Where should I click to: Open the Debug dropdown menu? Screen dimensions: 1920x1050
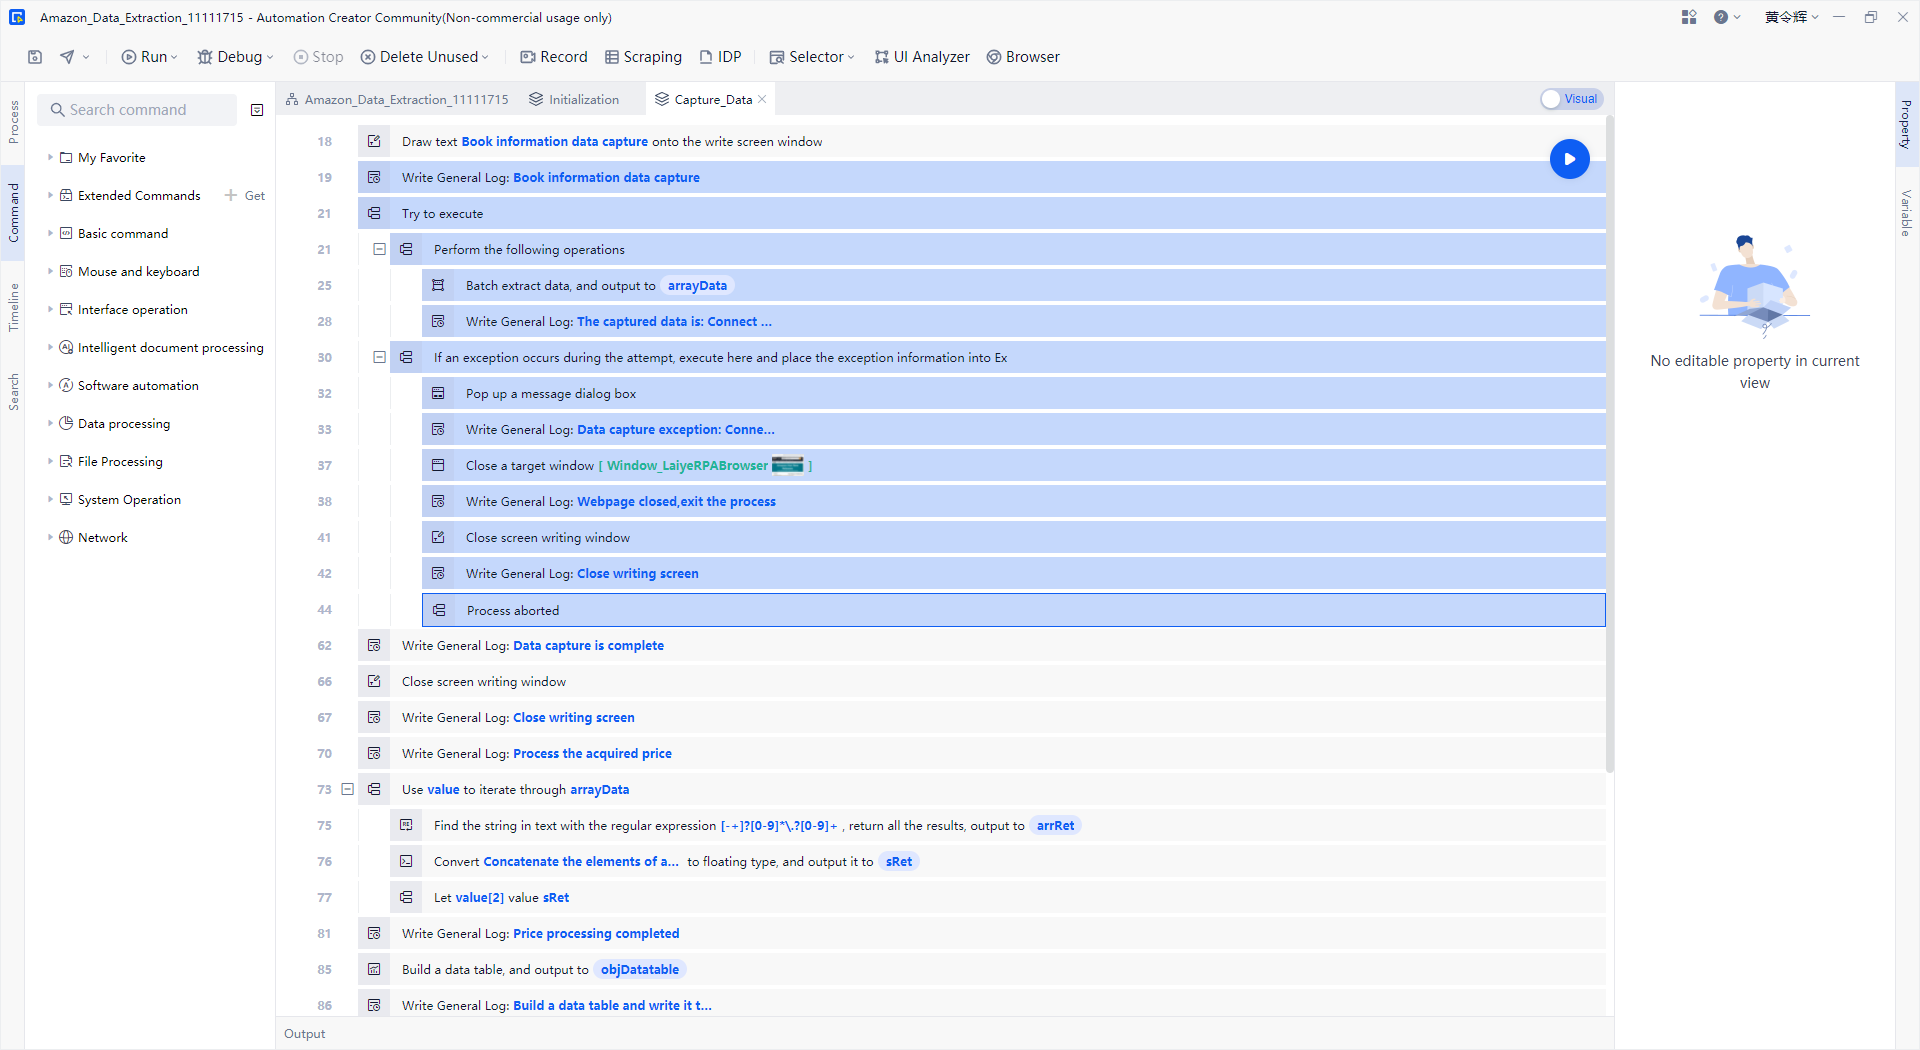pos(270,57)
